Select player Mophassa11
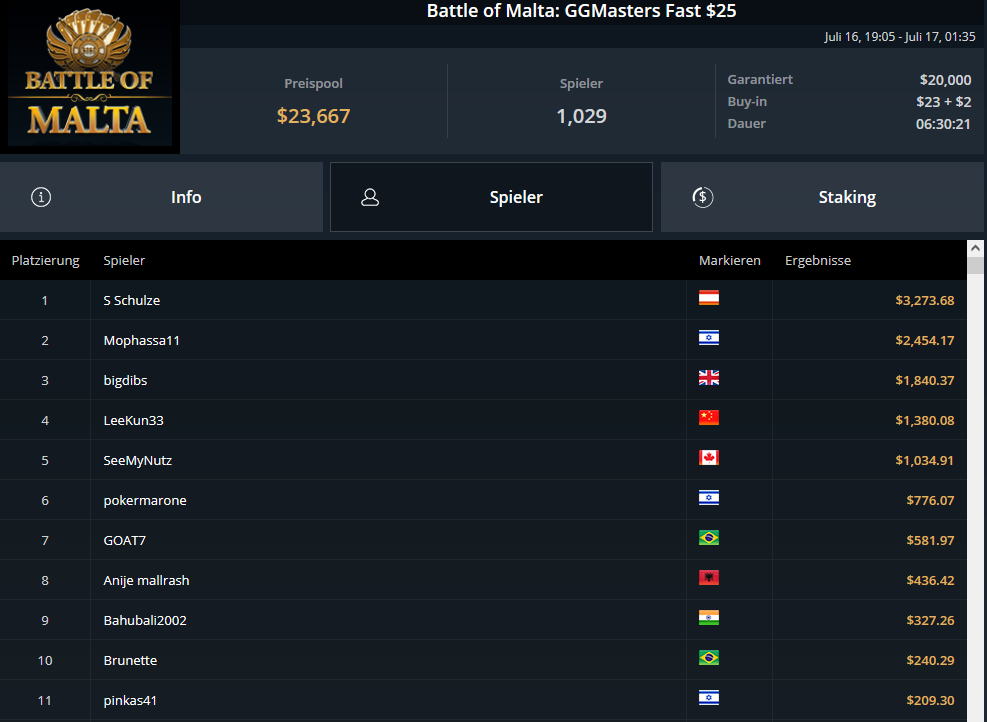The image size is (987, 722). click(142, 341)
